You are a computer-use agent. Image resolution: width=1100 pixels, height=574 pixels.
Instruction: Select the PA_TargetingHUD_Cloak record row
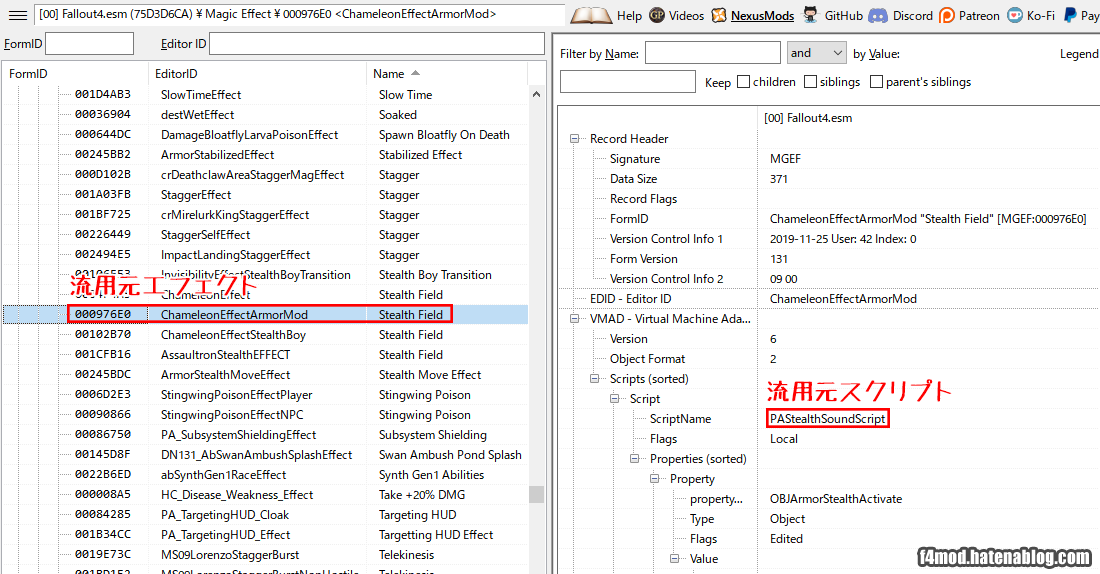(x=265, y=514)
